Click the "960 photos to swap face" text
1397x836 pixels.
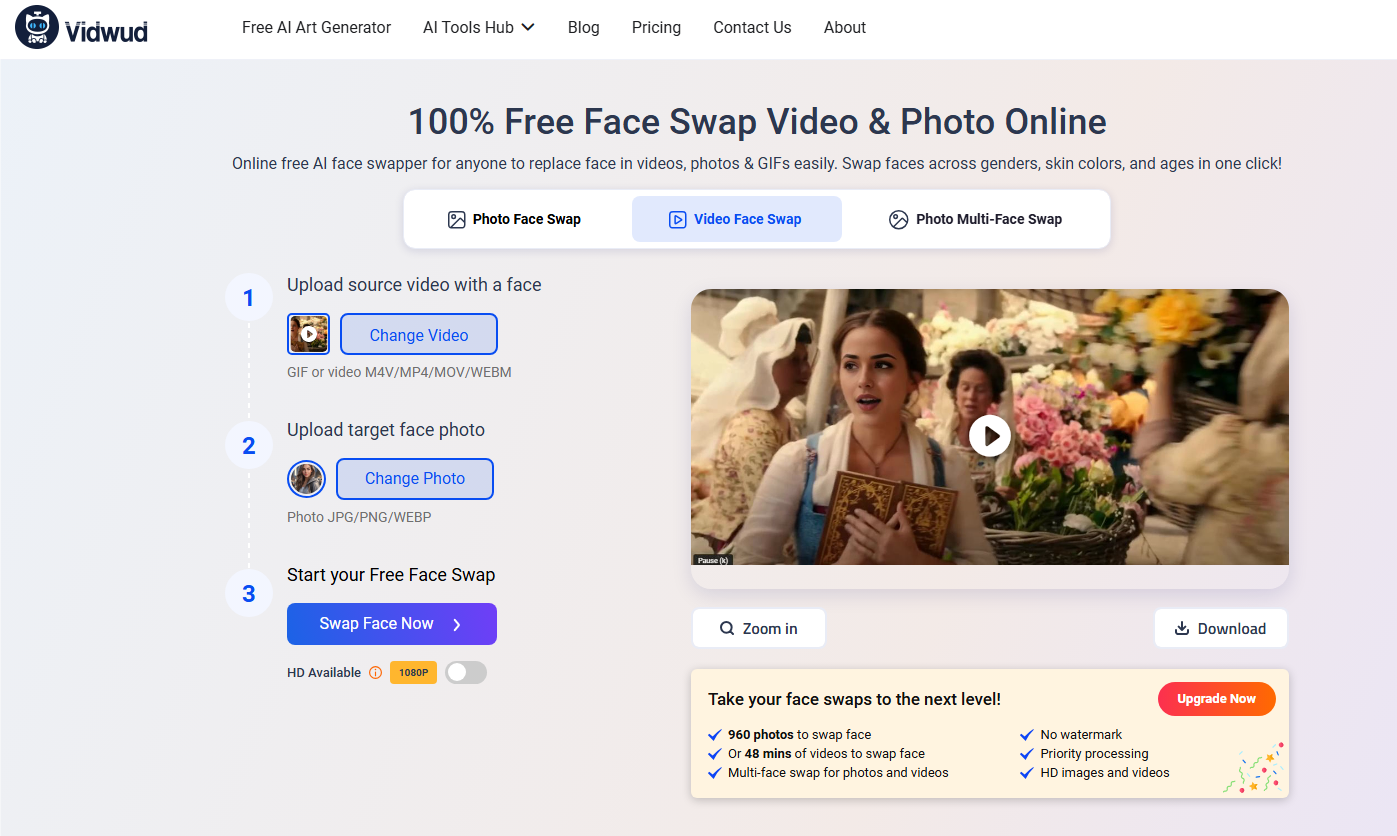(799, 734)
